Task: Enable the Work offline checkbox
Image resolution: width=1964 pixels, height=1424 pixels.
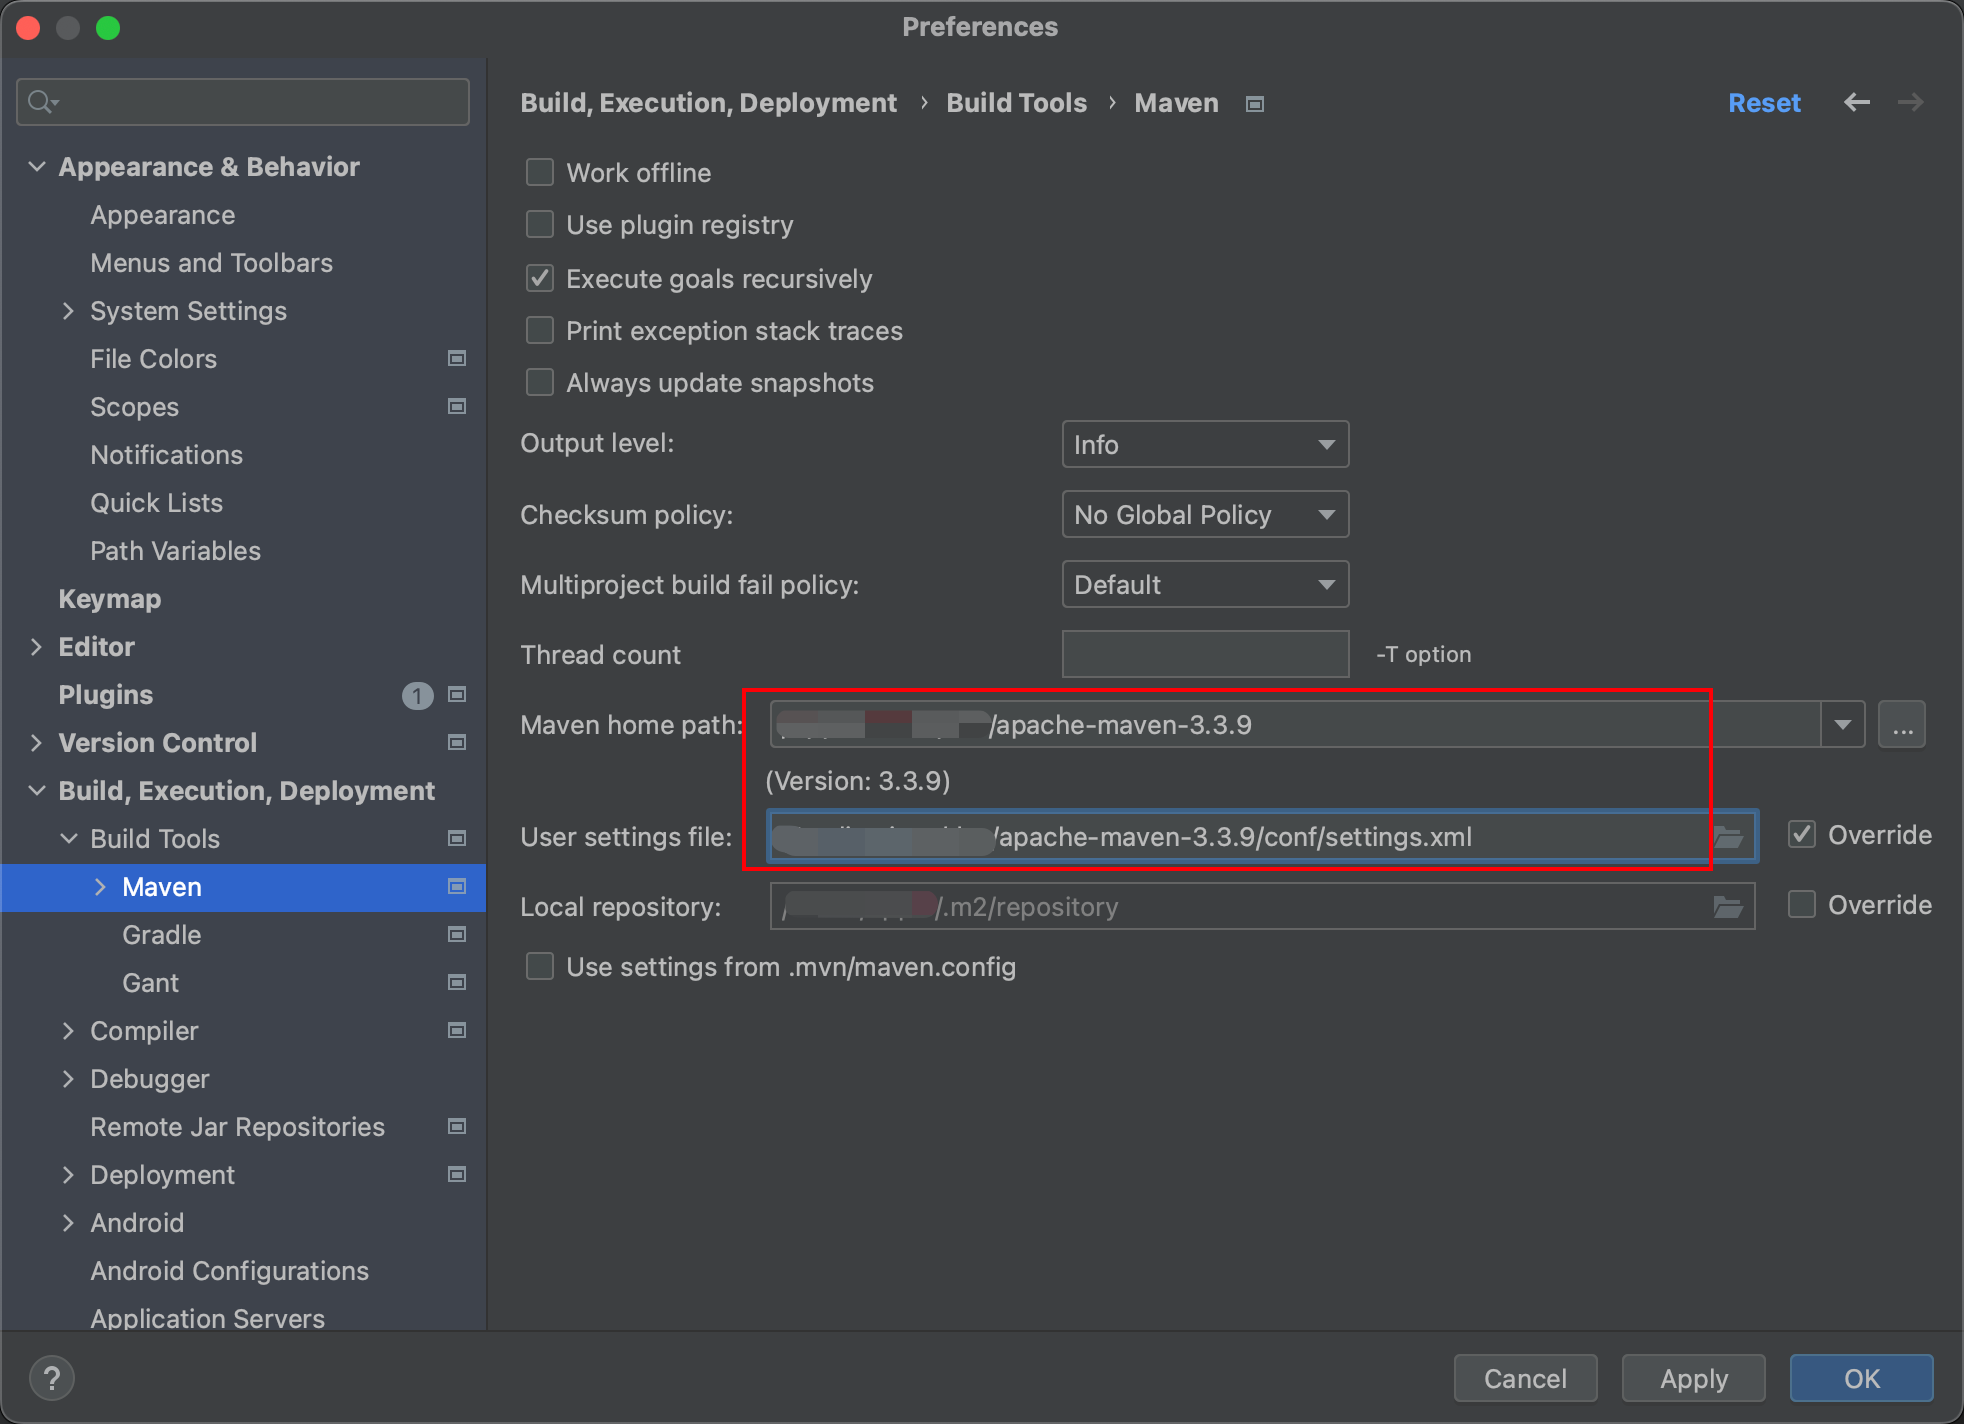Action: click(540, 173)
